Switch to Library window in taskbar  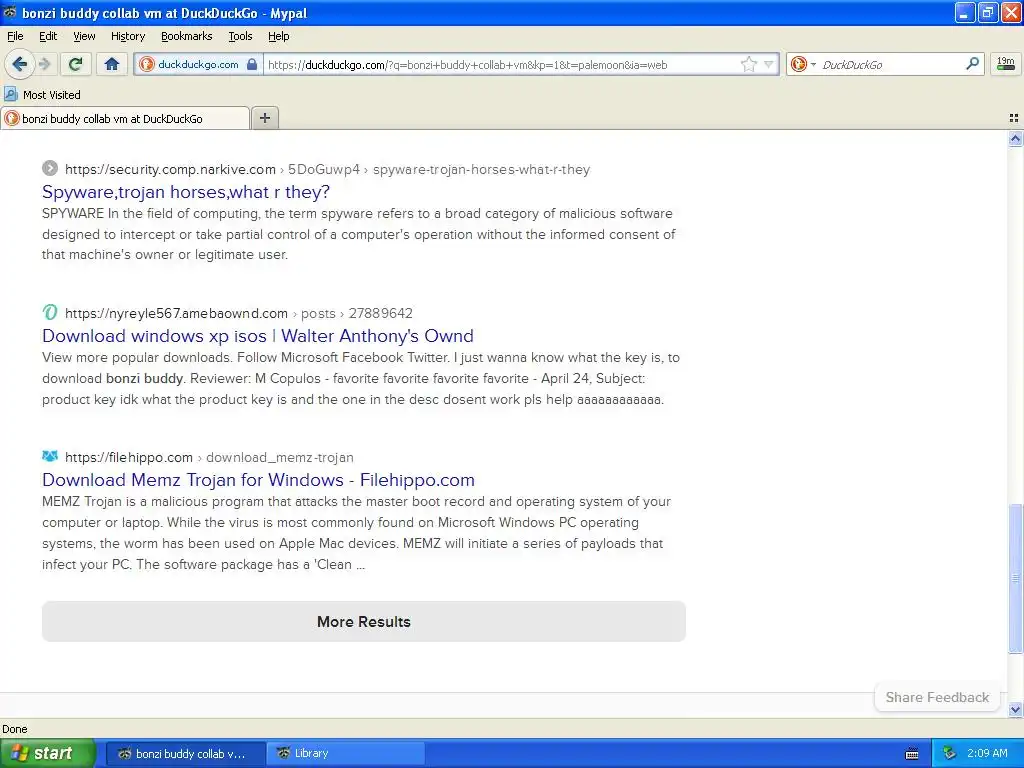[x=345, y=754]
